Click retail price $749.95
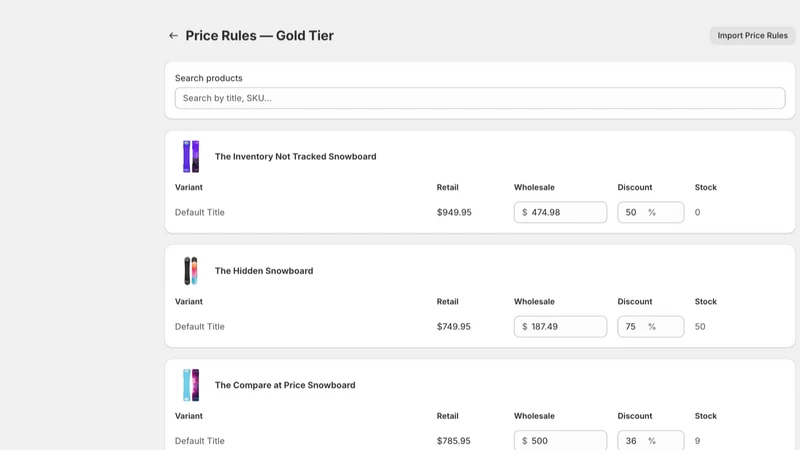The height and width of the screenshot is (450, 800). point(454,327)
